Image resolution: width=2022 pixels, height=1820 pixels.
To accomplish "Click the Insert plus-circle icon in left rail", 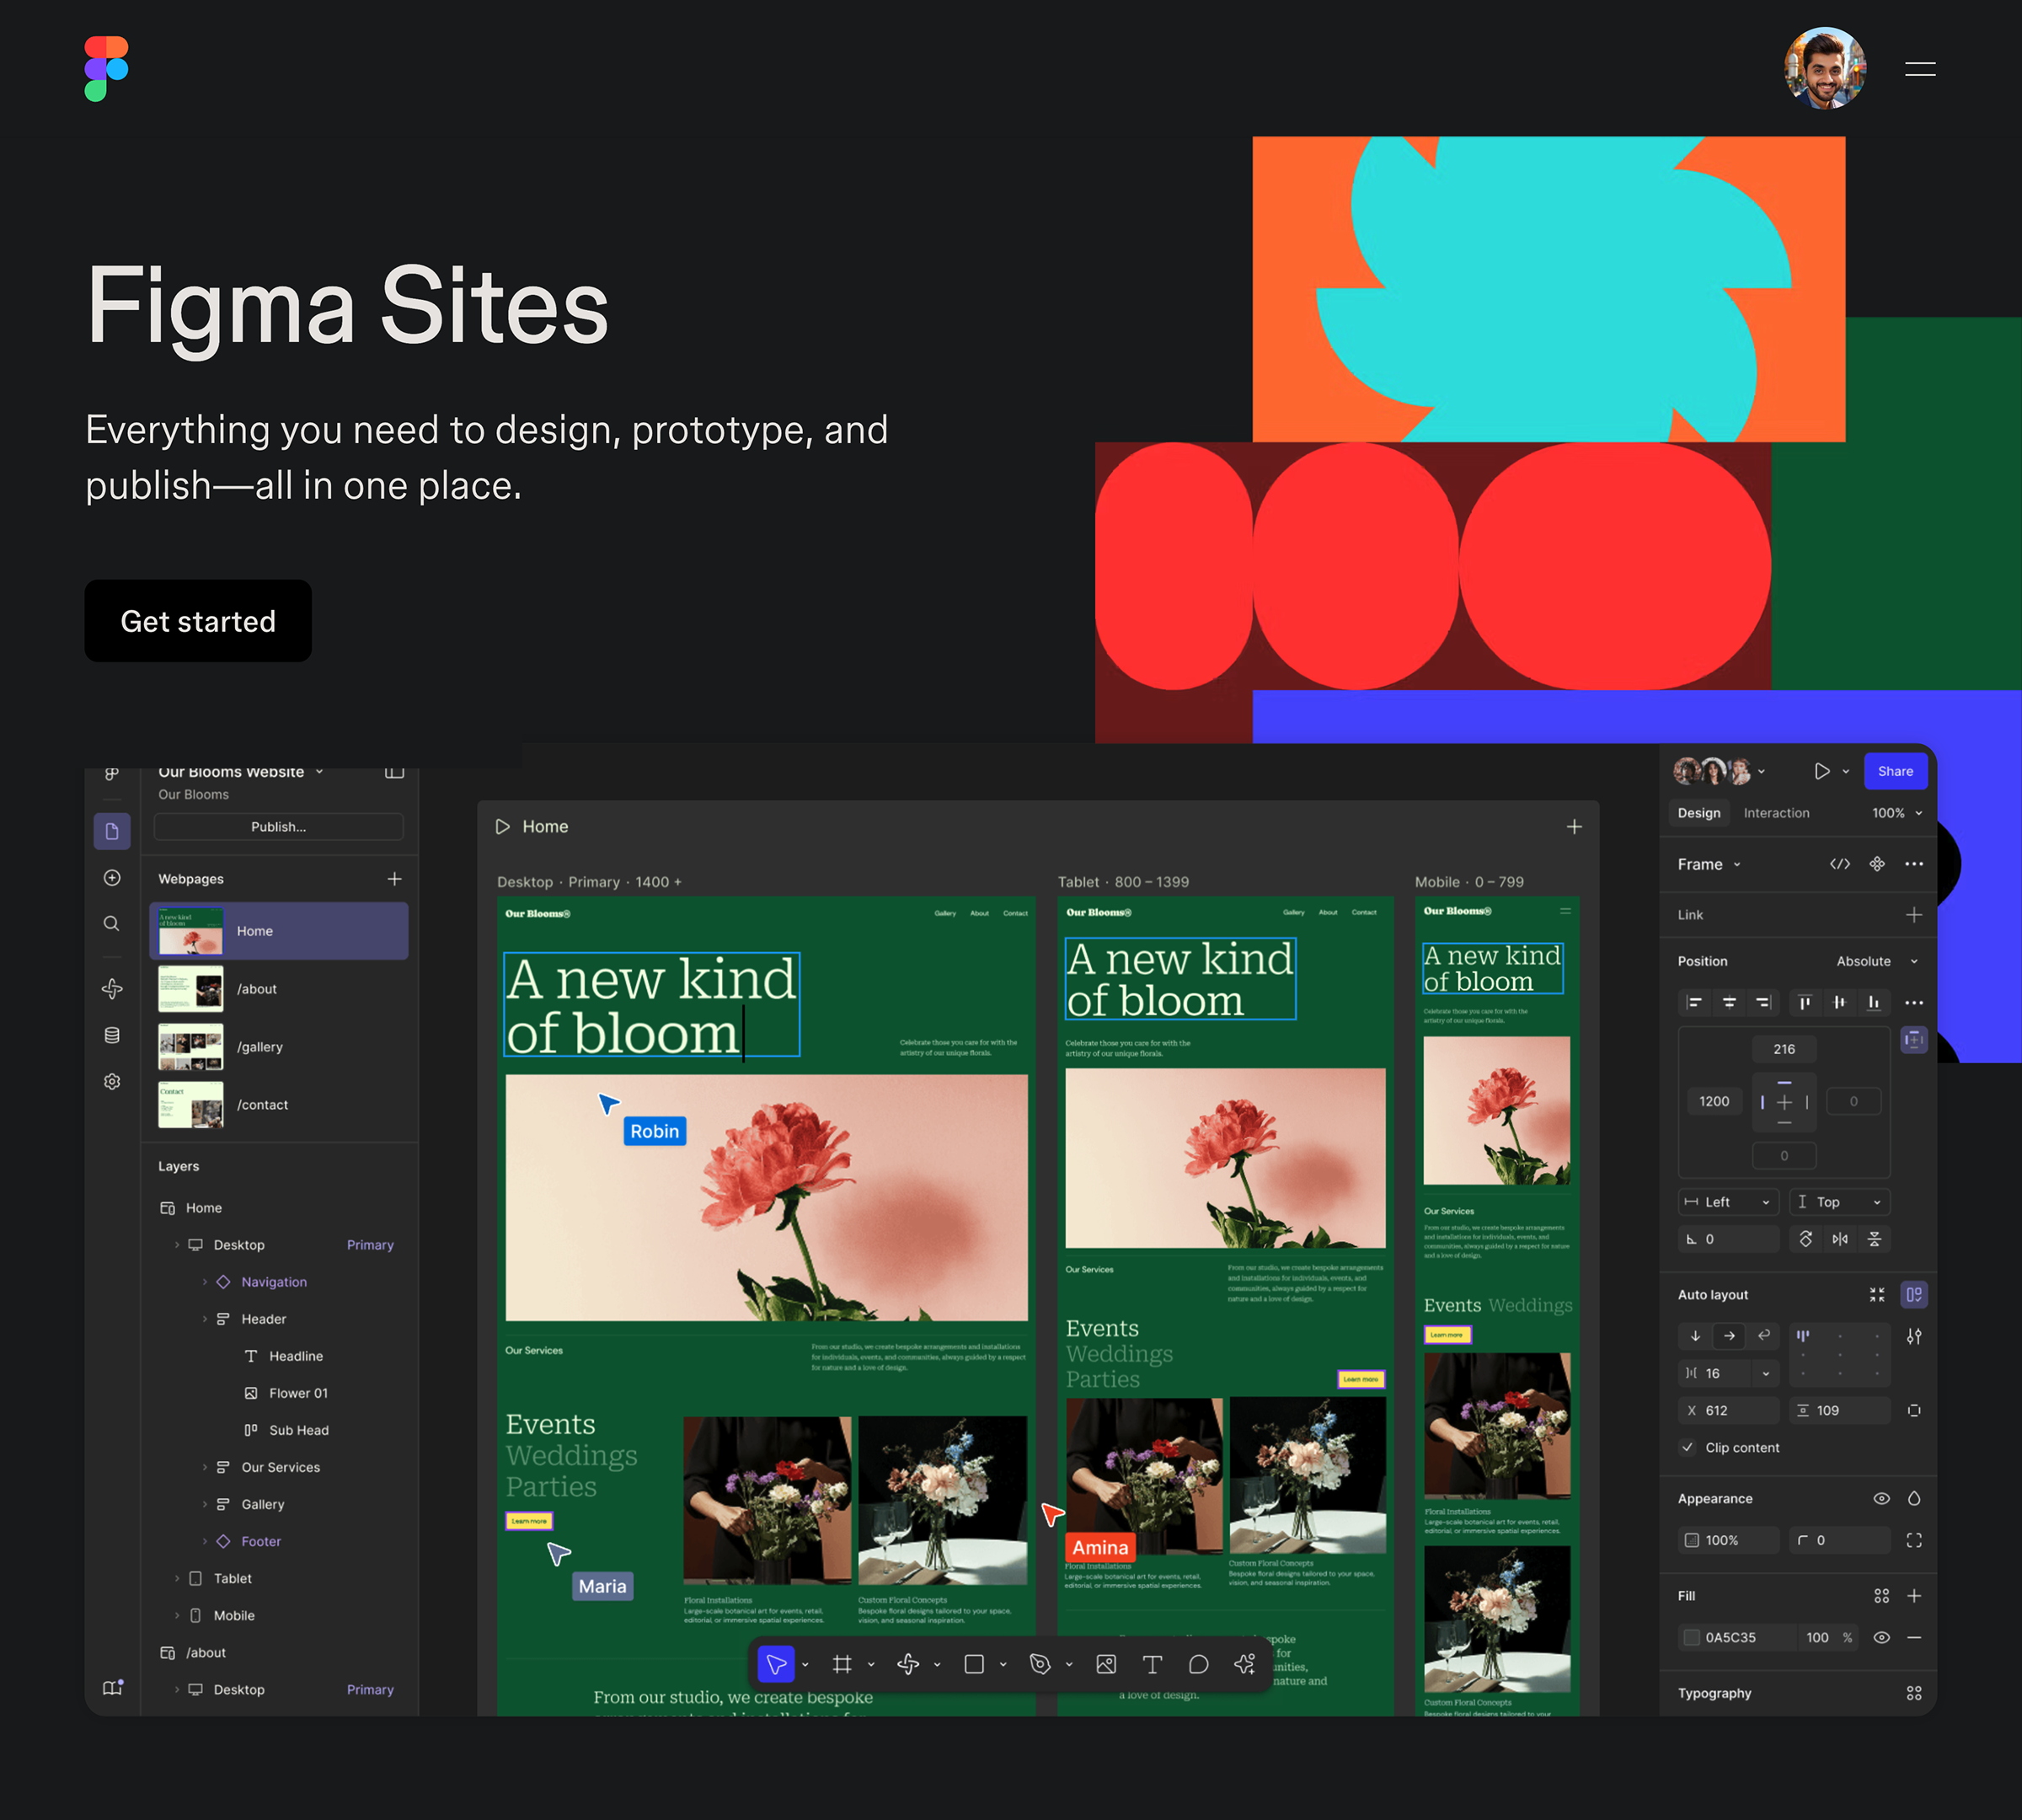I will [112, 877].
